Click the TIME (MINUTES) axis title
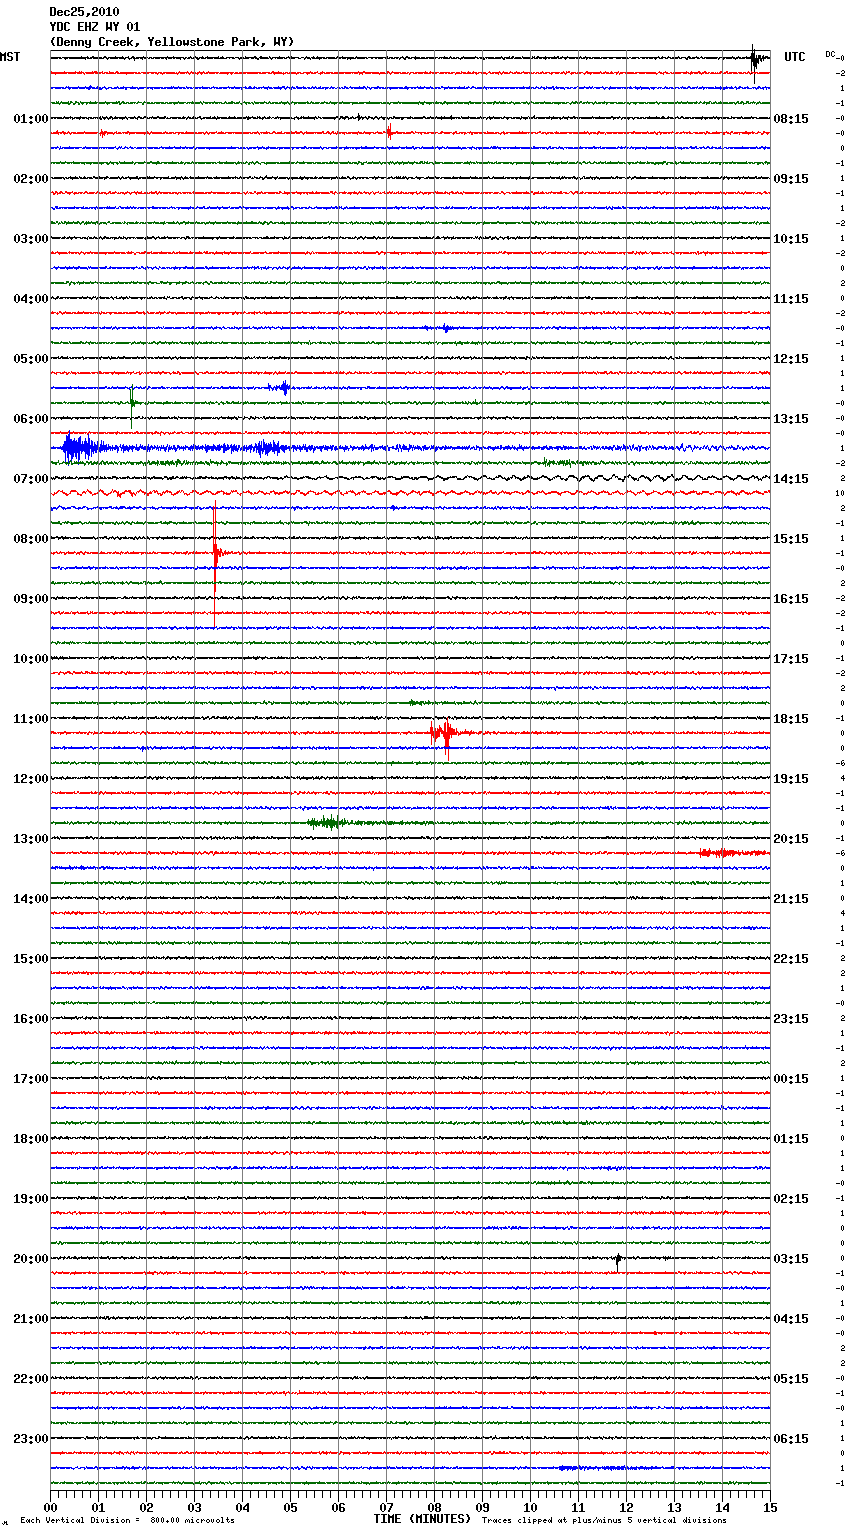The width and height of the screenshot is (850, 1534). point(422,1519)
